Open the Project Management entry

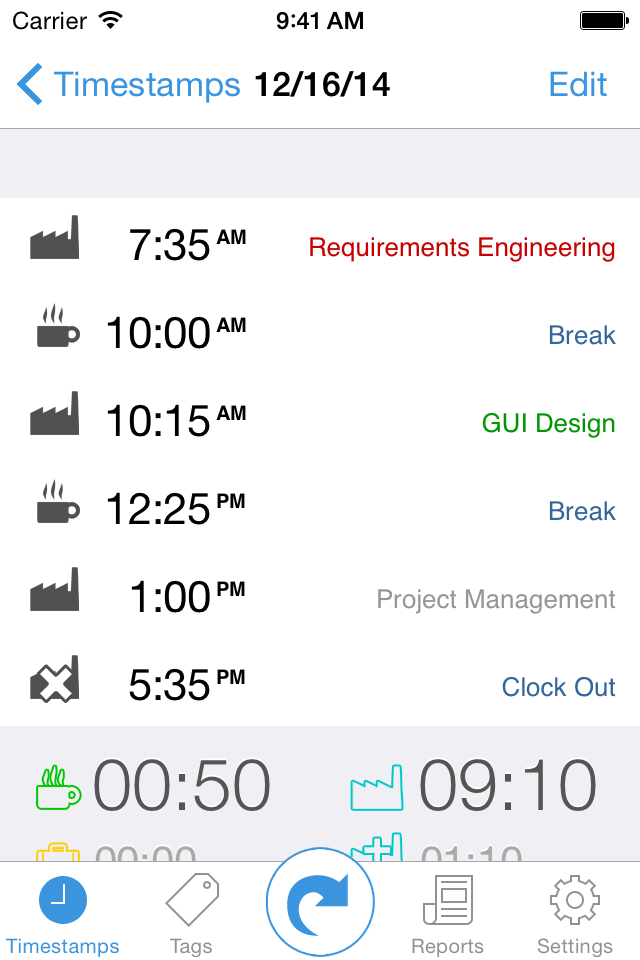[495, 599]
